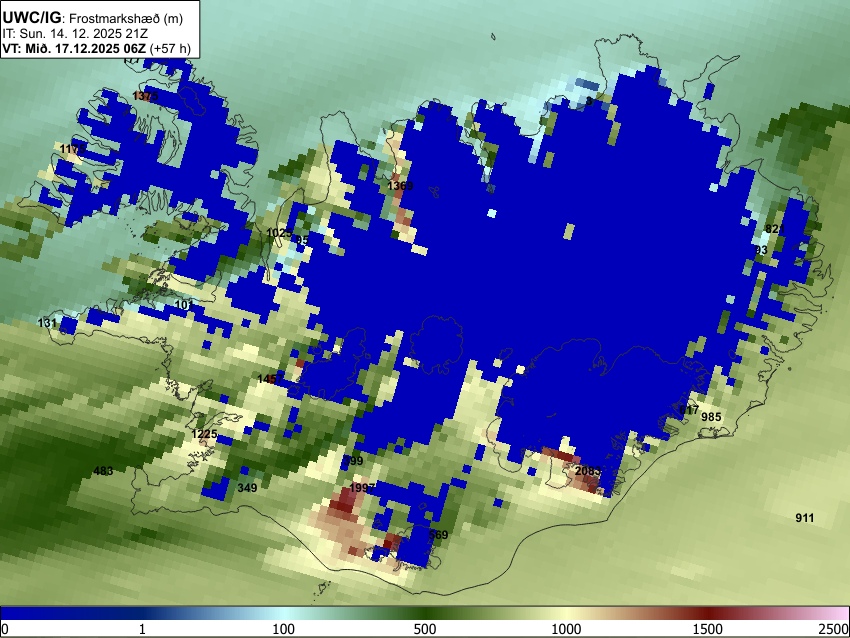Click the map value label '821'
Screen dimensions: 850x638
click(x=775, y=229)
